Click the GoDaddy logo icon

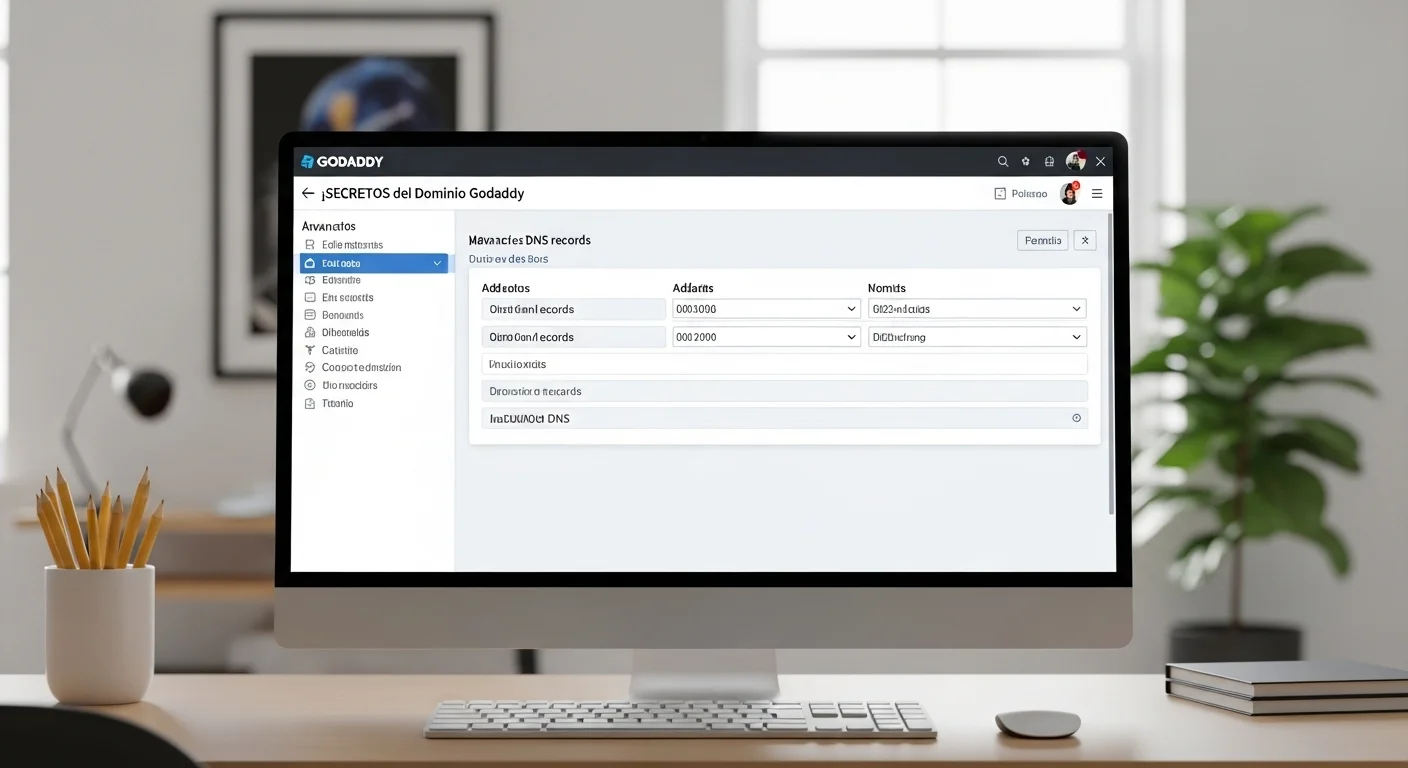pyautogui.click(x=307, y=161)
